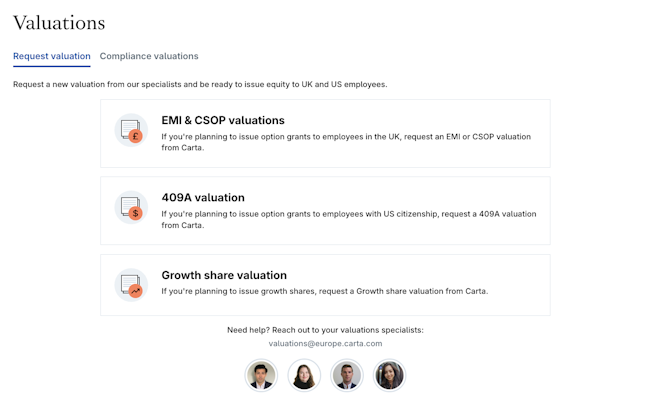The height and width of the screenshot is (418, 650).
Task: Click the 'Need help?' specialists text
Action: [325, 329]
